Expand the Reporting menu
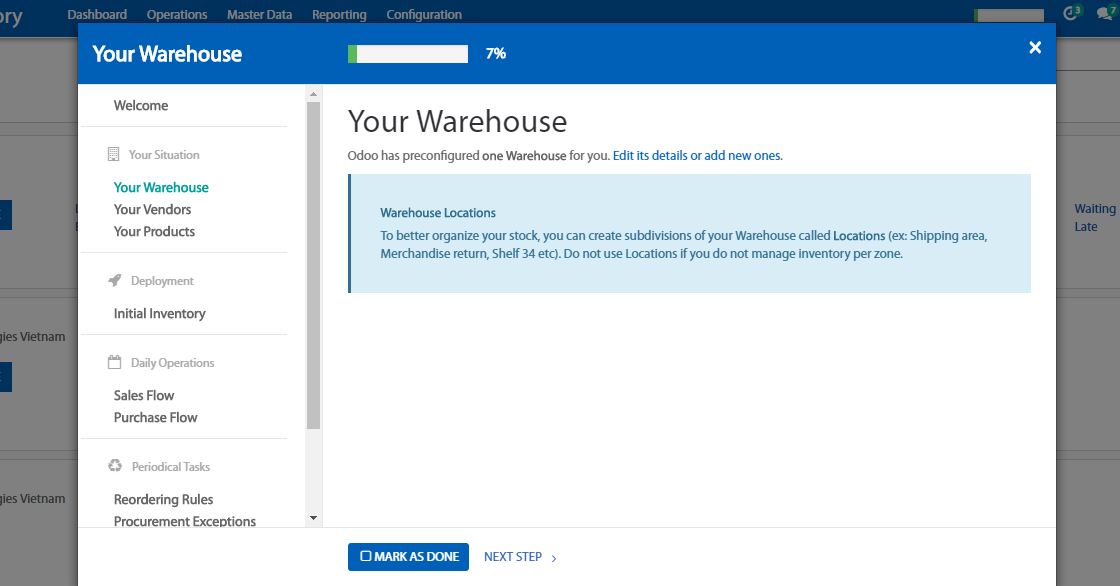This screenshot has width=1120, height=586. coord(339,15)
